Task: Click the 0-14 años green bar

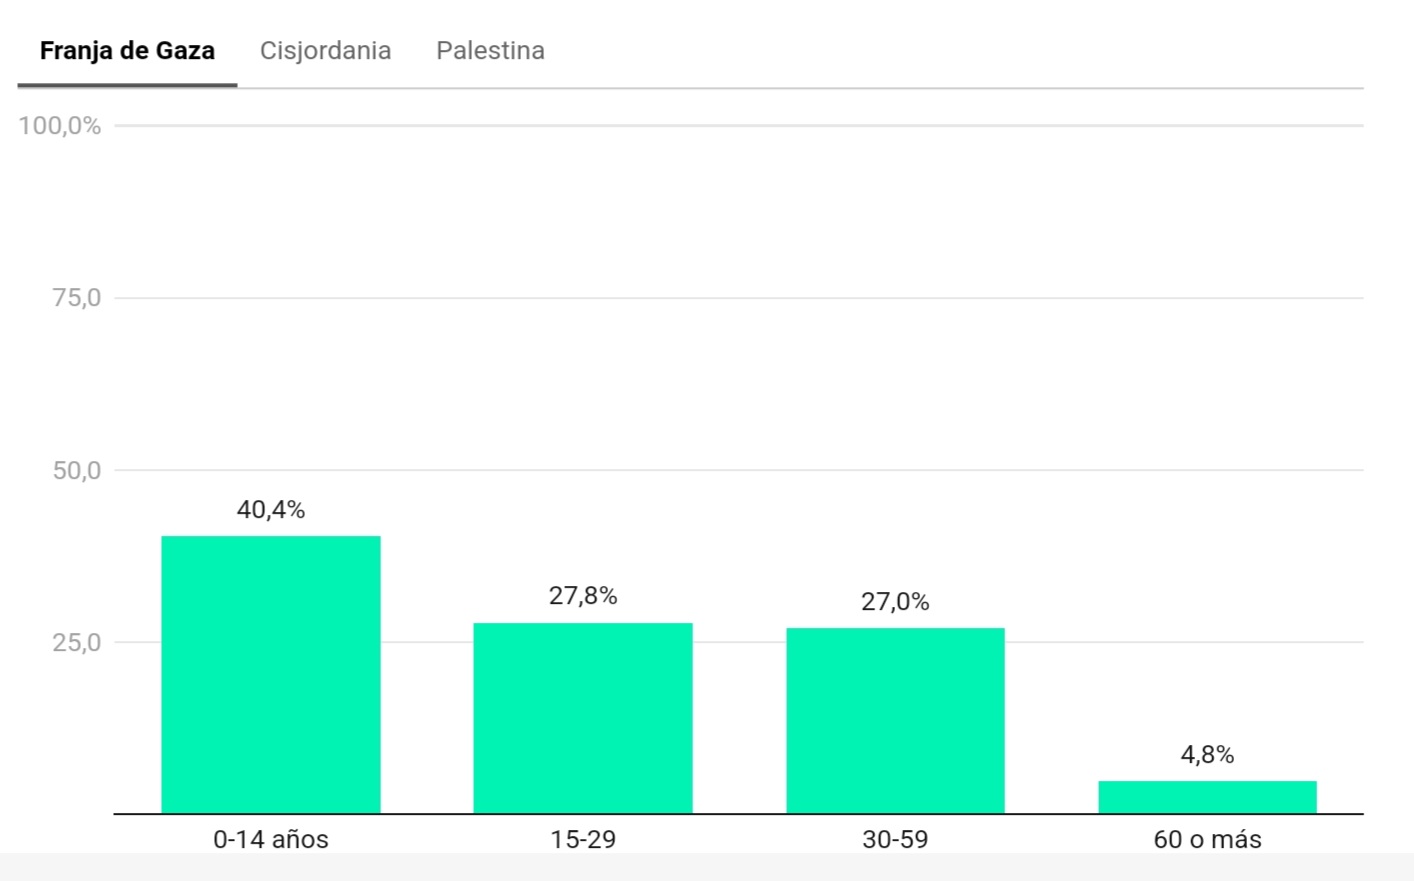Action: [271, 675]
